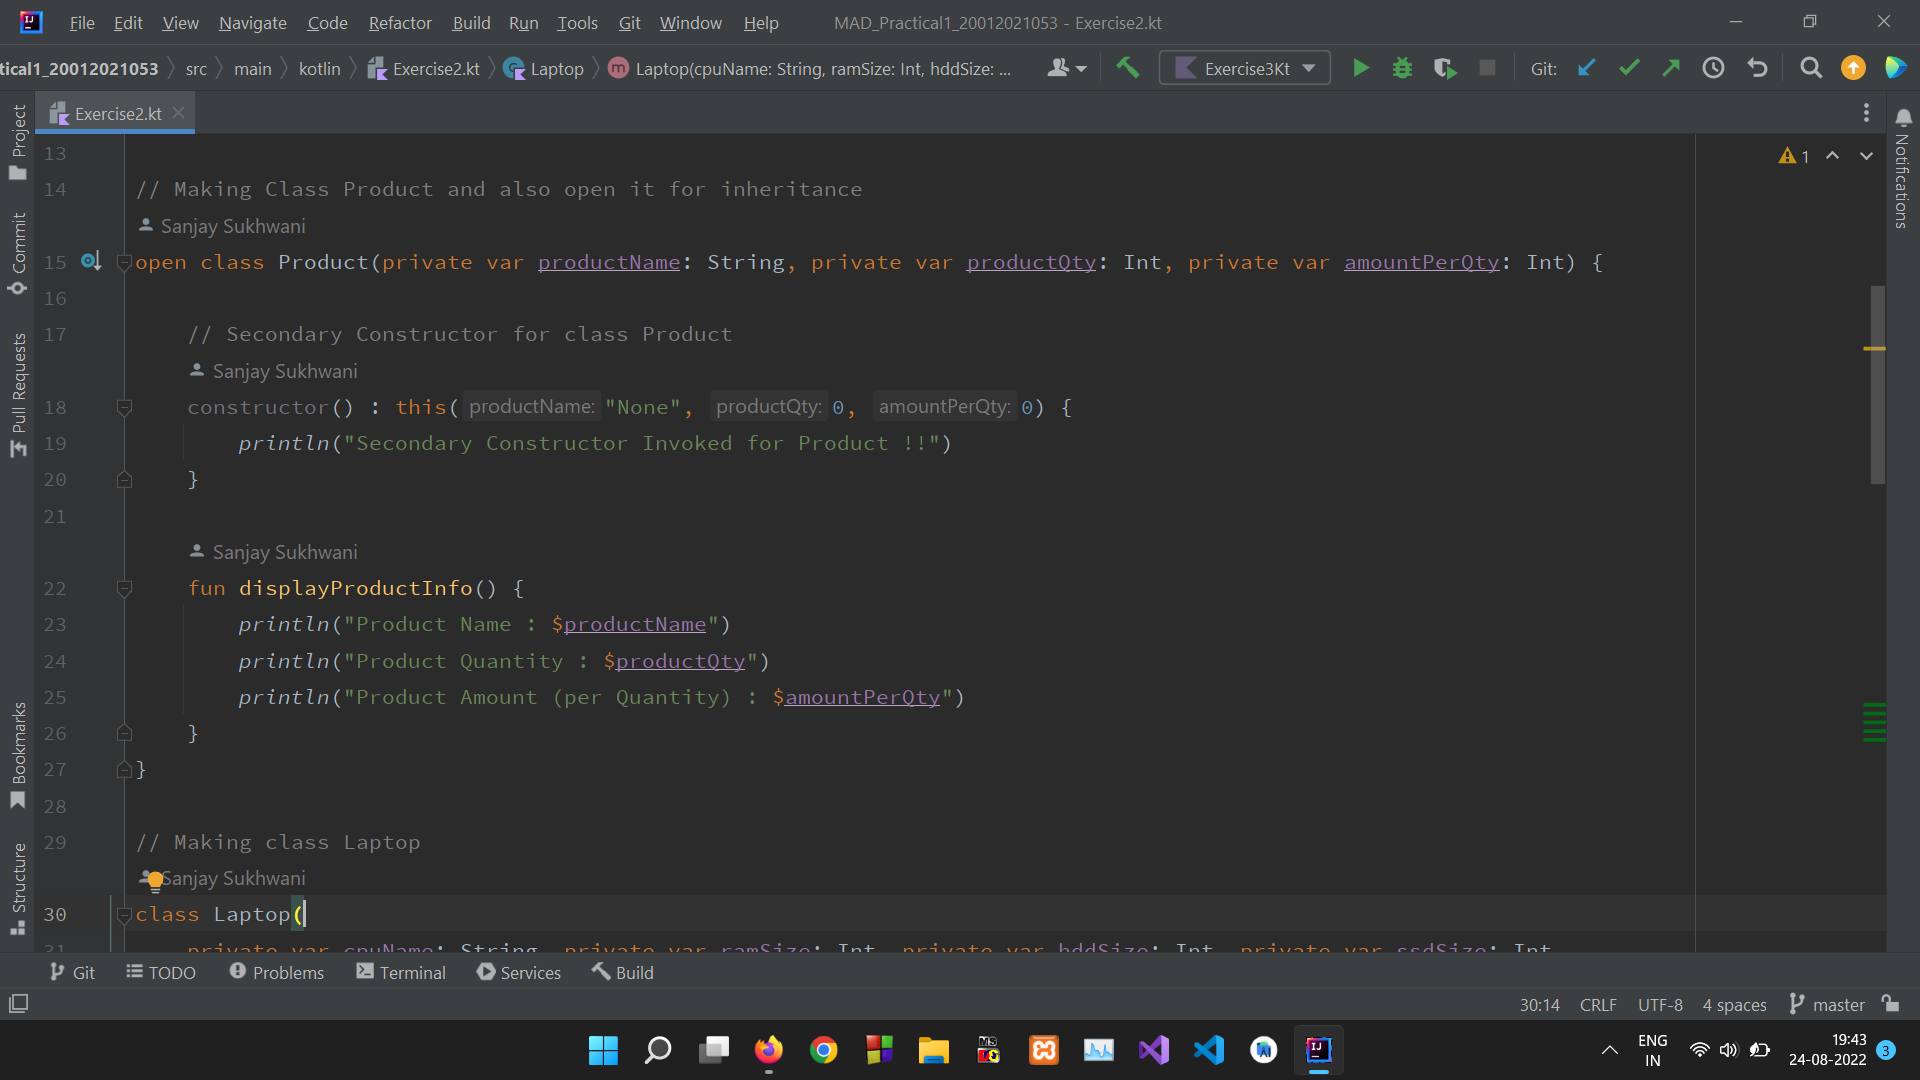The width and height of the screenshot is (1920, 1080).
Task: Click the editor vertical scrollbar thumb
Action: (x=1877, y=385)
